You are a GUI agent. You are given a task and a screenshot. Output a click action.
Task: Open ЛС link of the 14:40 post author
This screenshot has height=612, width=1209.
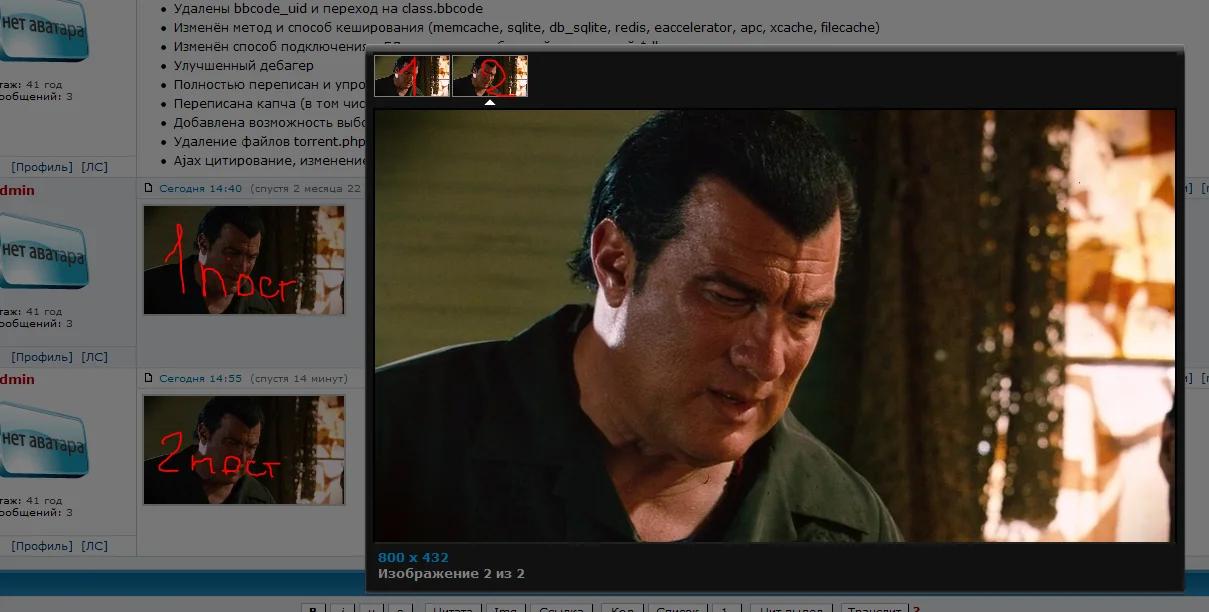coord(94,357)
